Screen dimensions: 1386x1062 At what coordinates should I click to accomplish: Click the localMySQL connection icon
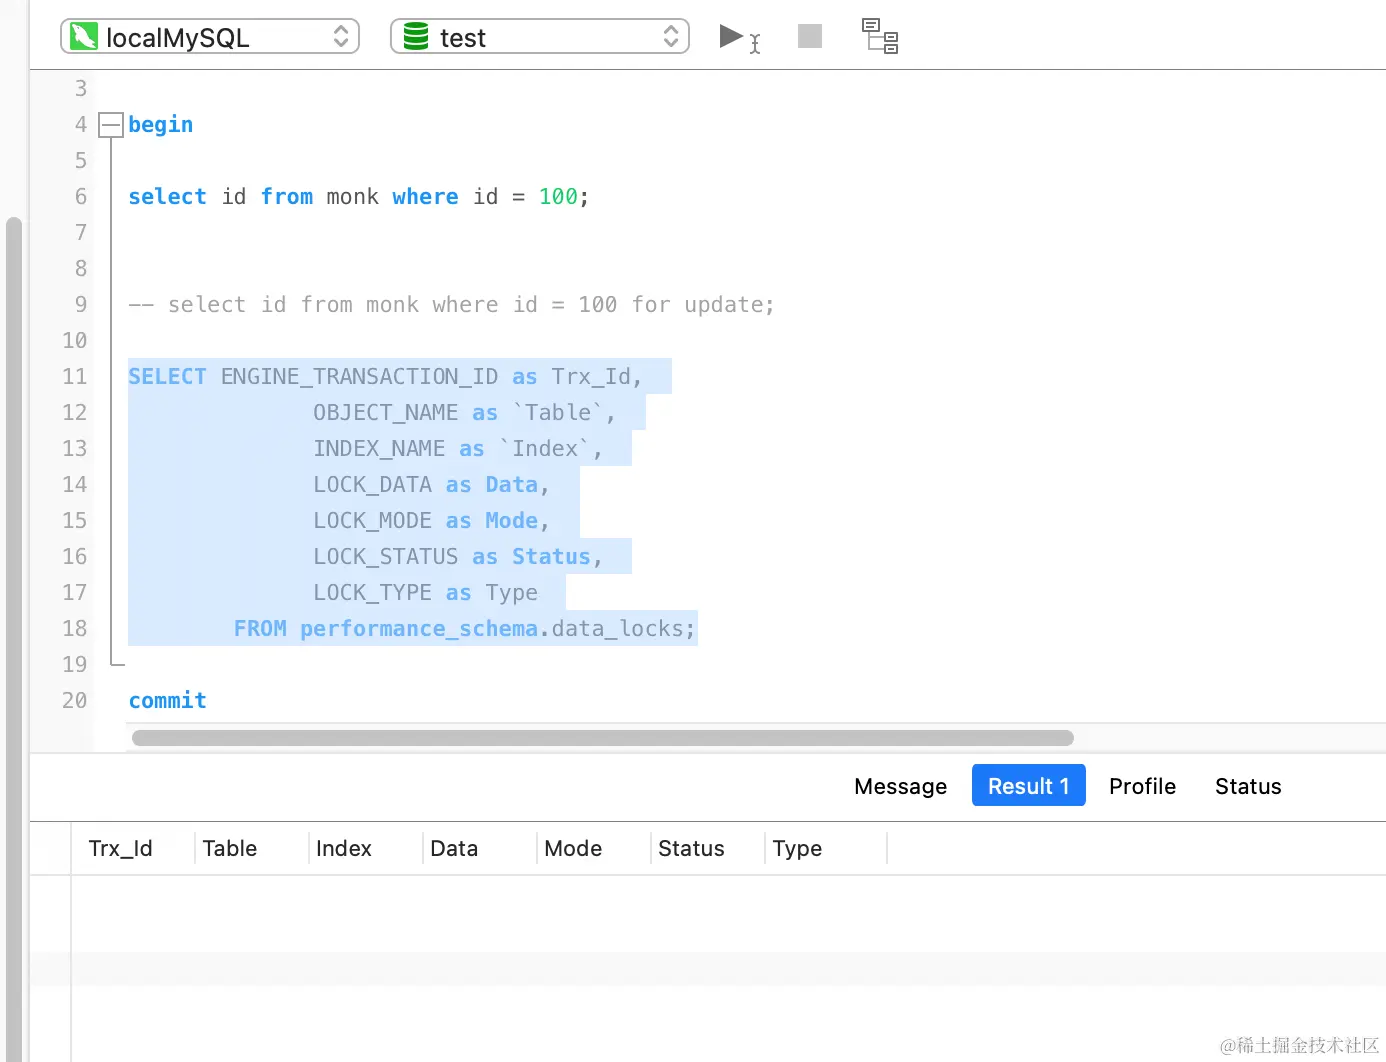tap(84, 37)
